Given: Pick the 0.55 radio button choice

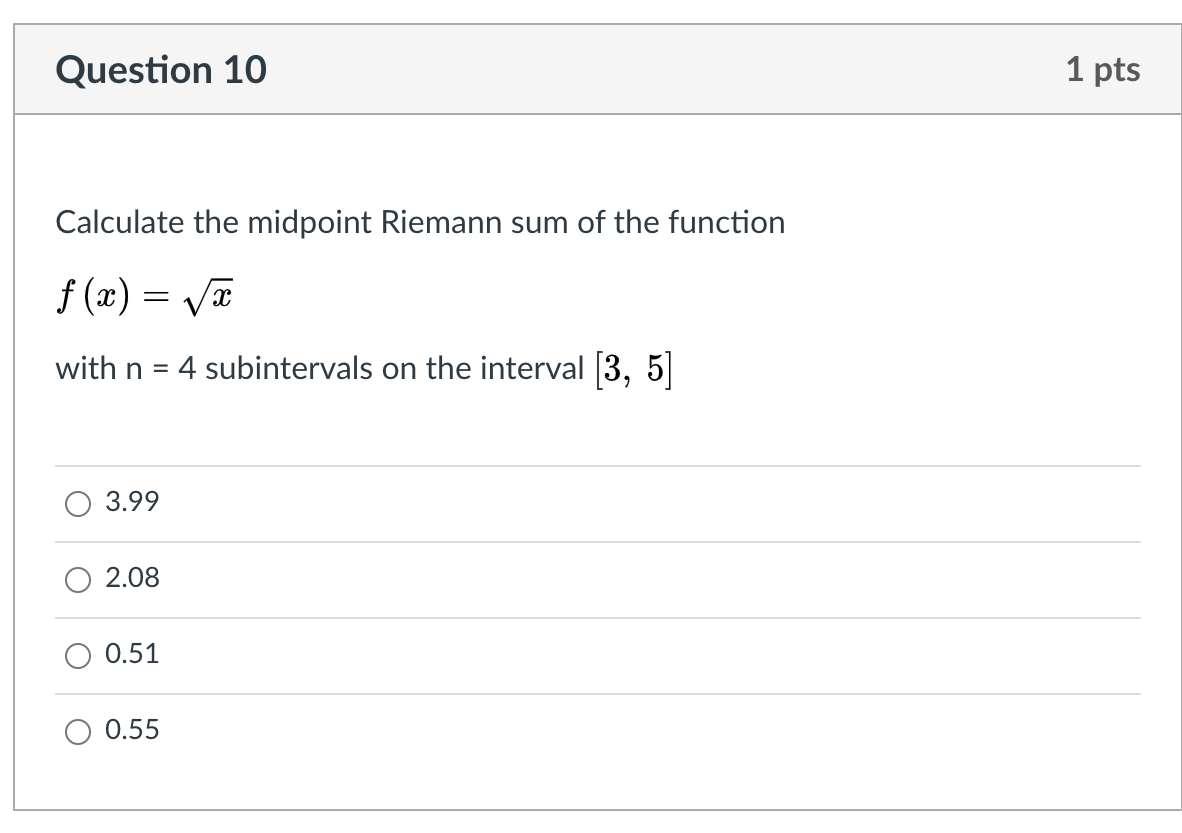Looking at the screenshot, I should pyautogui.click(x=78, y=732).
